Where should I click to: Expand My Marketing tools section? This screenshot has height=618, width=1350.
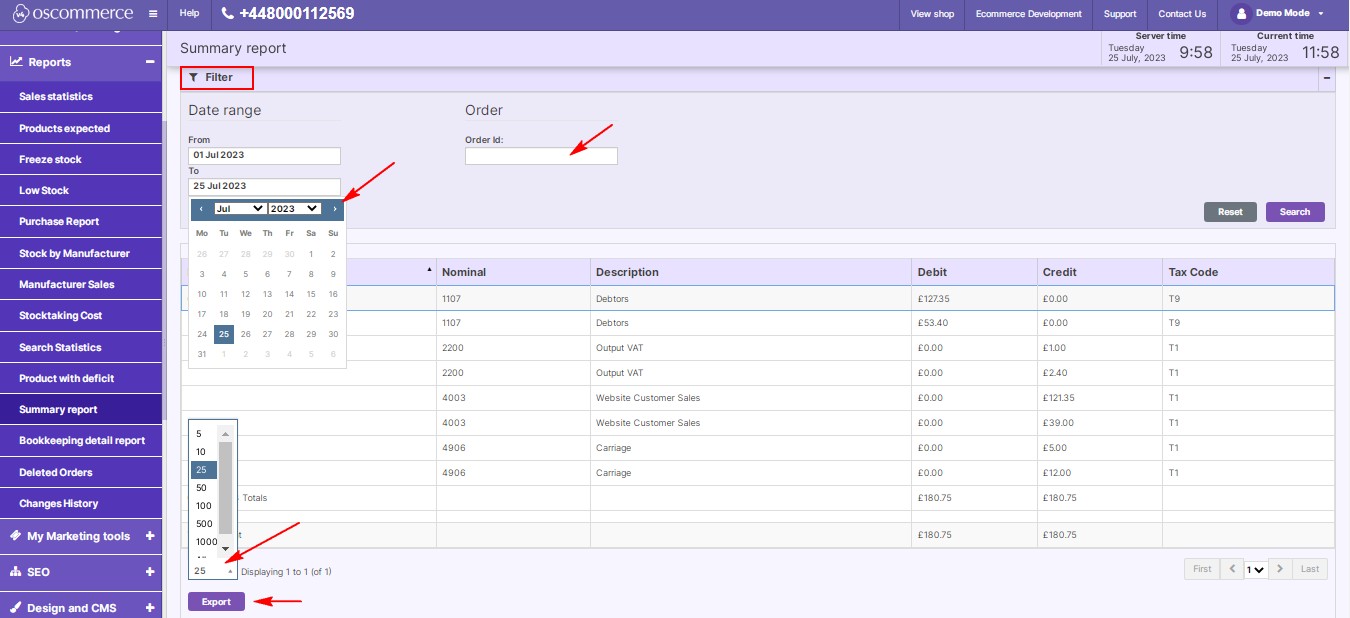coord(150,536)
